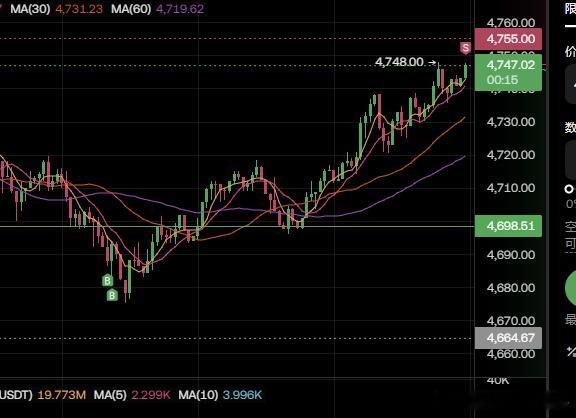Click the 4,720.00 axis price label

[x=511, y=155]
